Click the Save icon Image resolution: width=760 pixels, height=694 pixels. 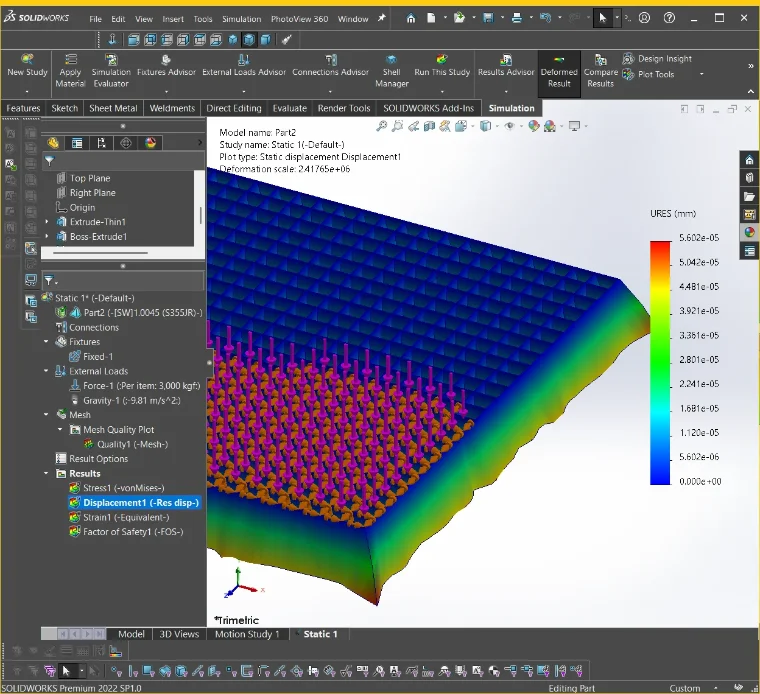[x=488, y=18]
